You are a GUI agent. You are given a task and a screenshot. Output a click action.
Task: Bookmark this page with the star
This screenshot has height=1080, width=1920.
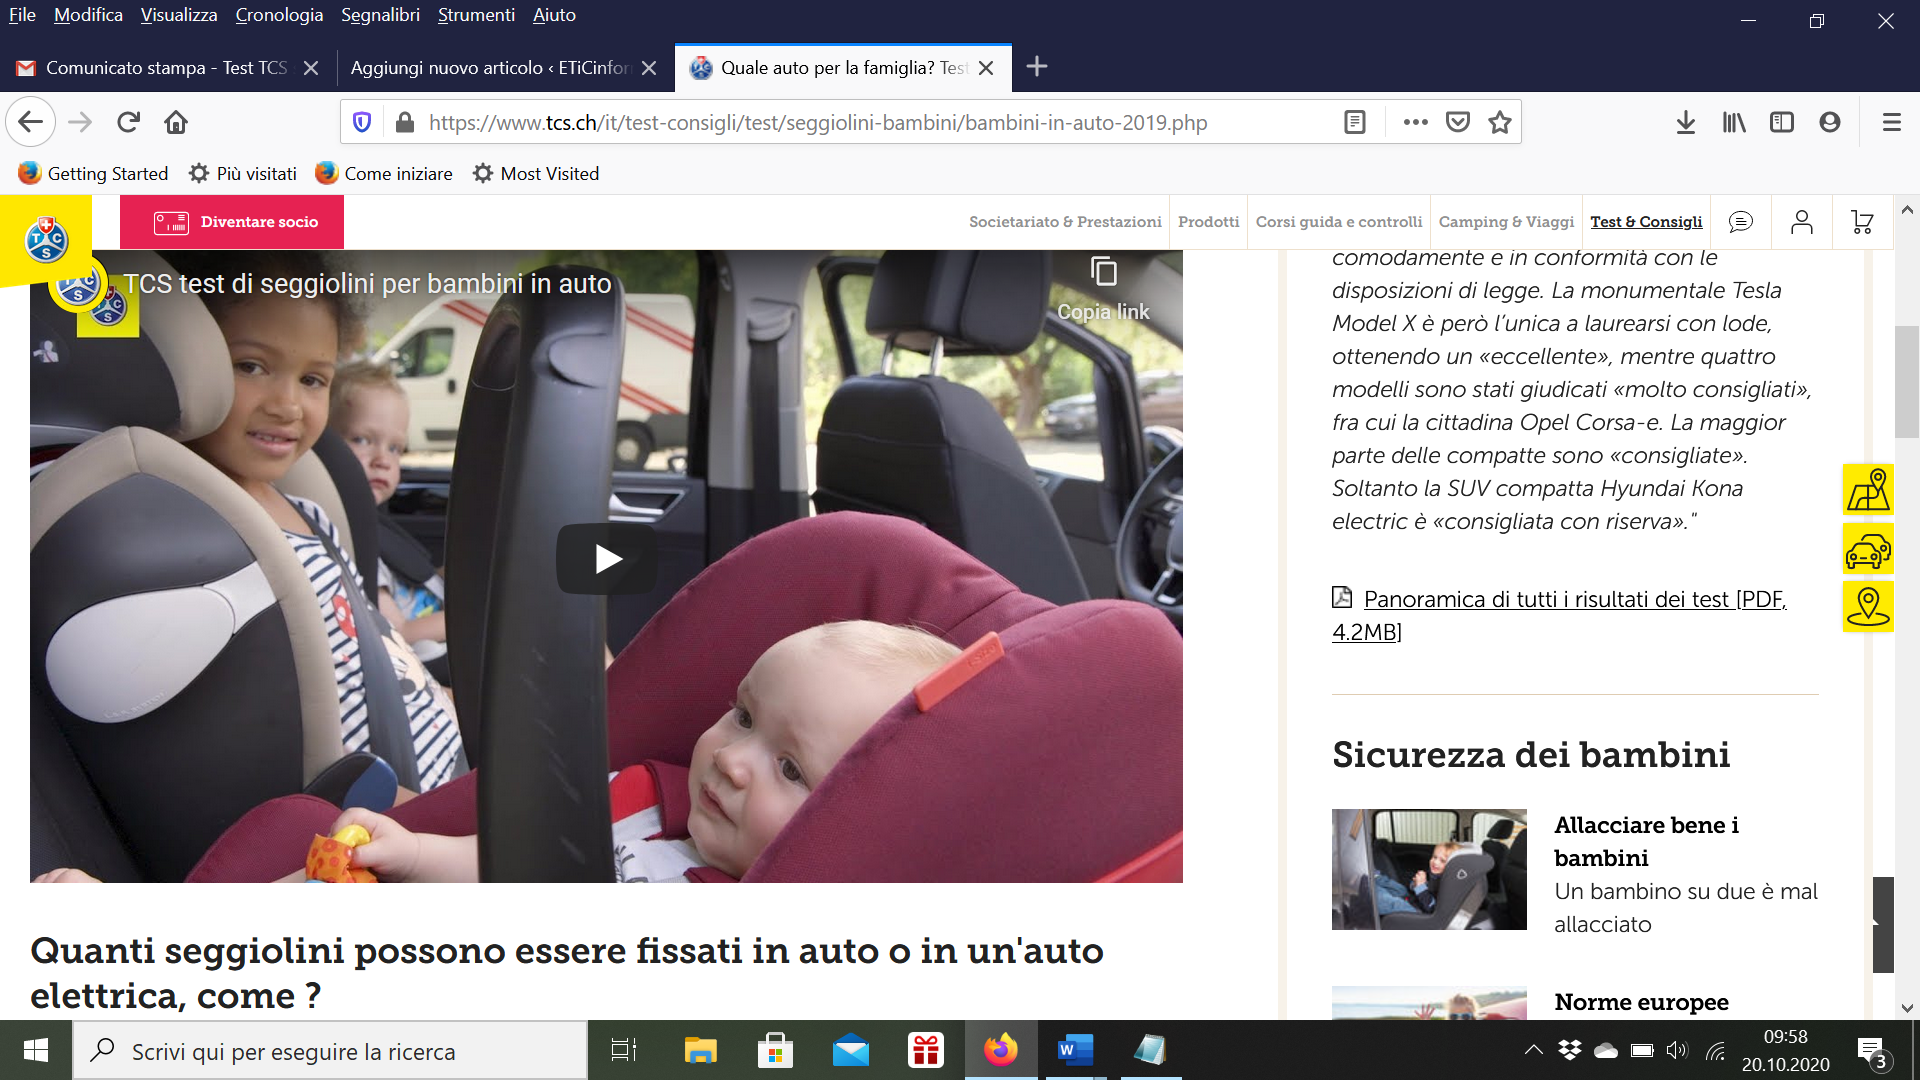tap(1500, 122)
